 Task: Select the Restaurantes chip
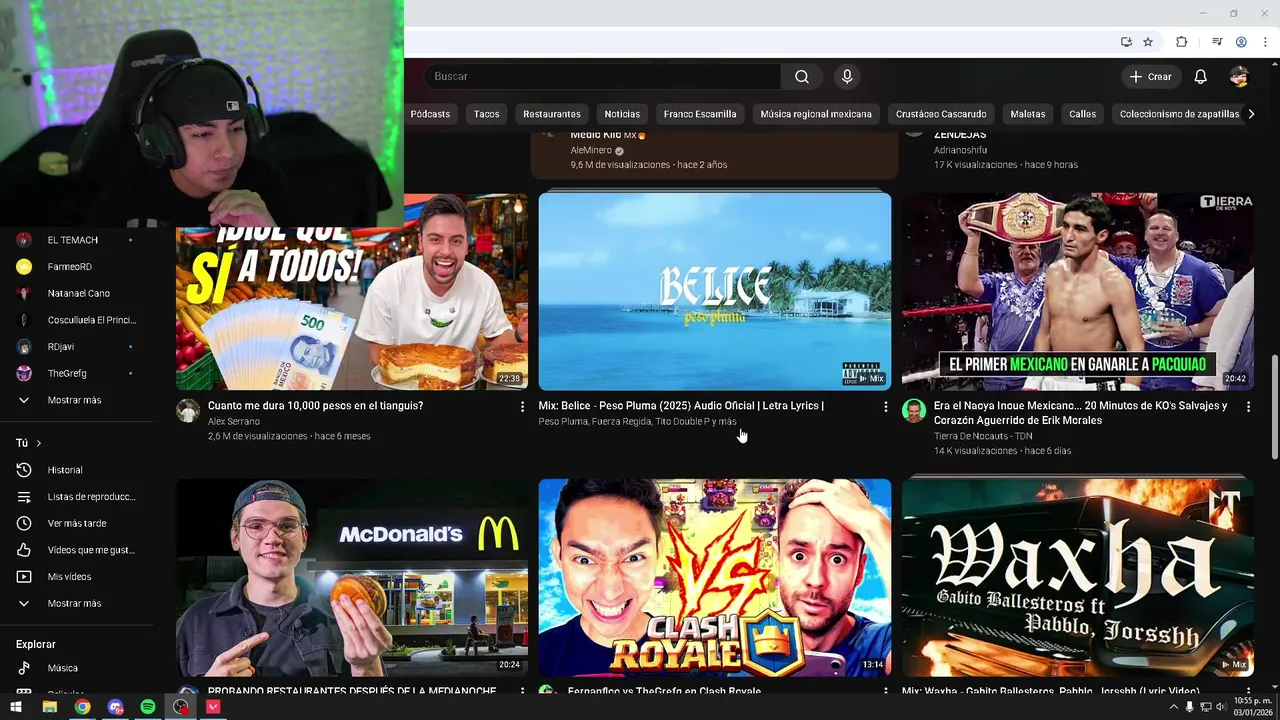click(552, 114)
